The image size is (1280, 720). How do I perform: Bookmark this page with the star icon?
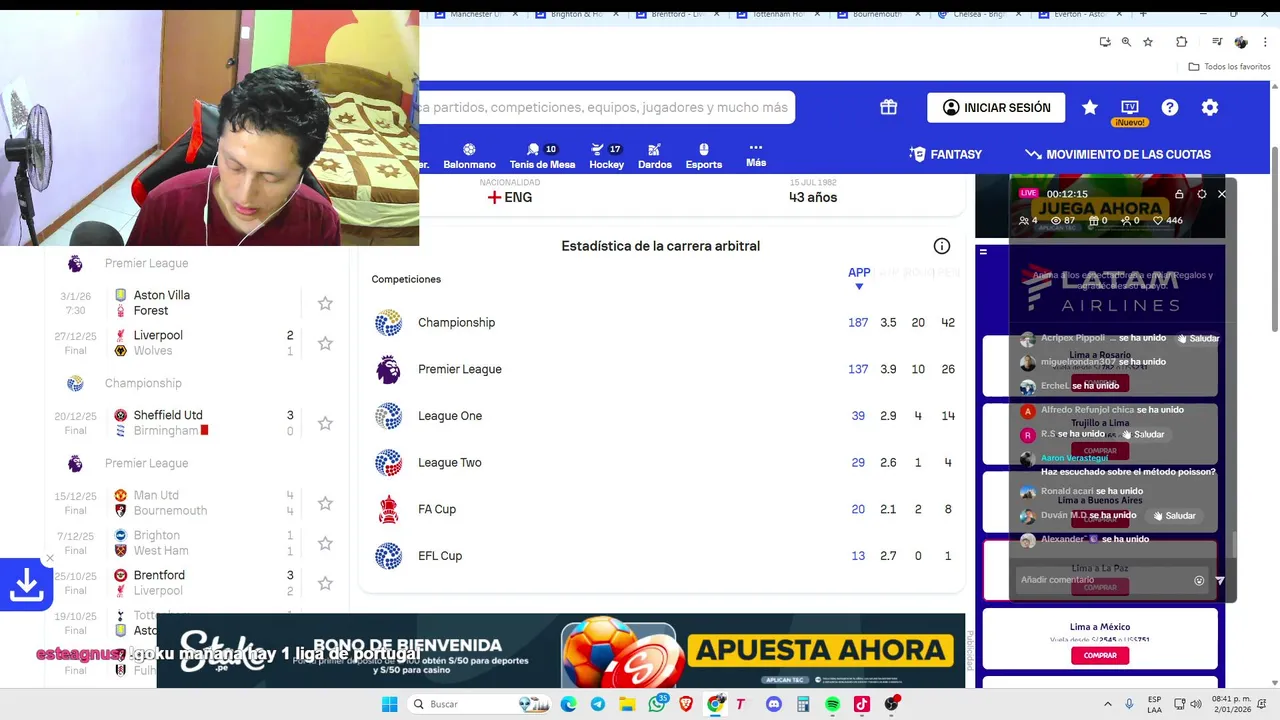(x=1148, y=42)
